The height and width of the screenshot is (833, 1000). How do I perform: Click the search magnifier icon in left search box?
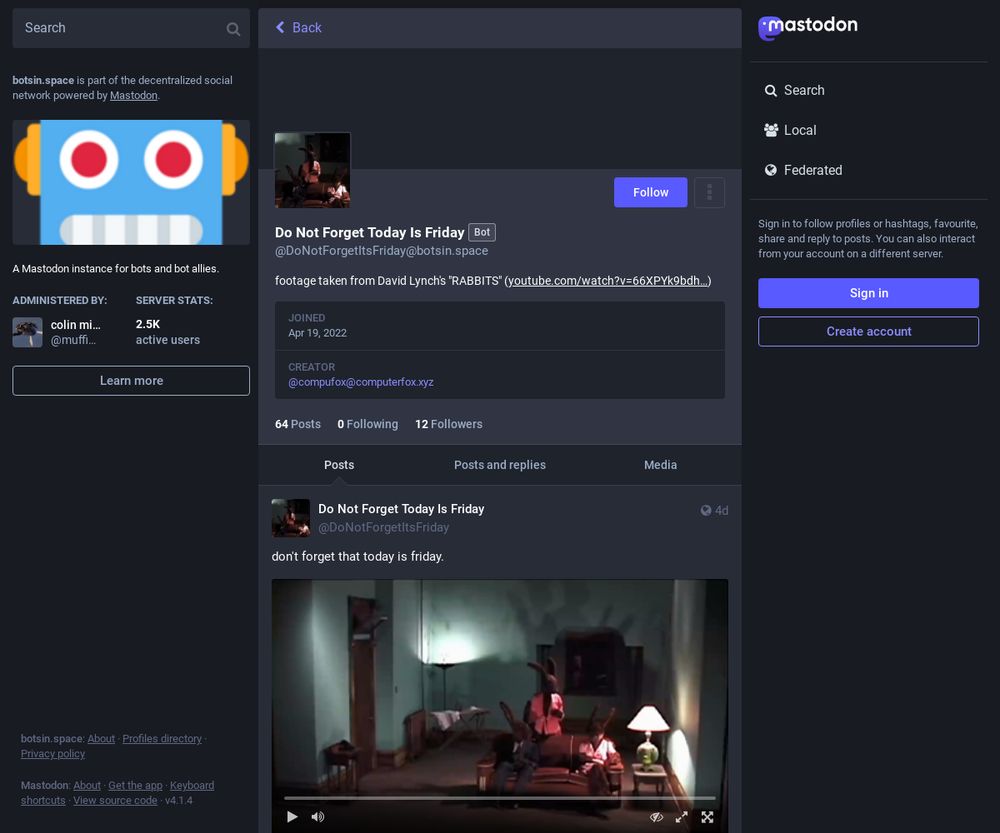point(233,29)
